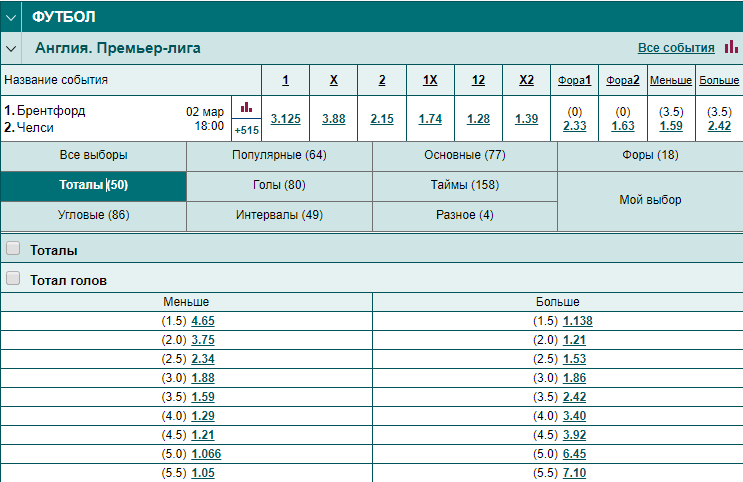This screenshot has height=482, width=743.
Task: Bet on draw at 3.88
Action: [334, 119]
